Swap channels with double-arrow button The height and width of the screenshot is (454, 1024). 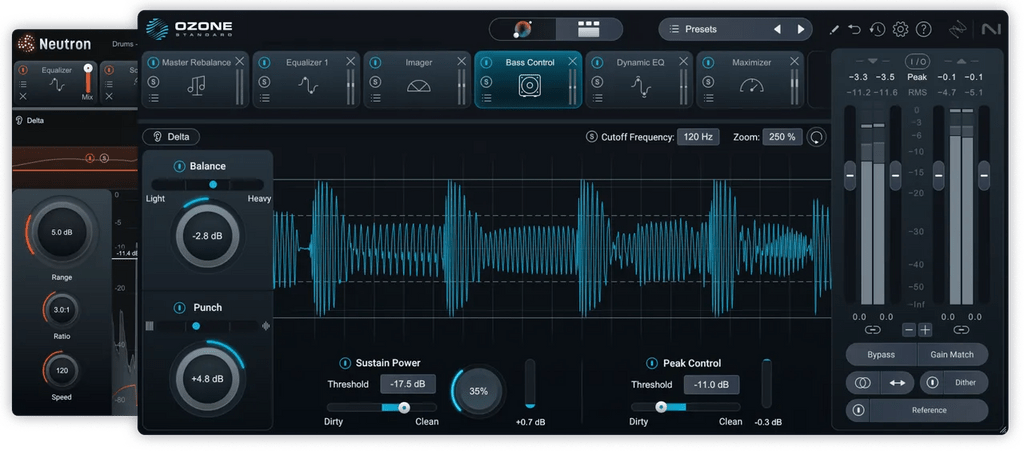click(897, 383)
